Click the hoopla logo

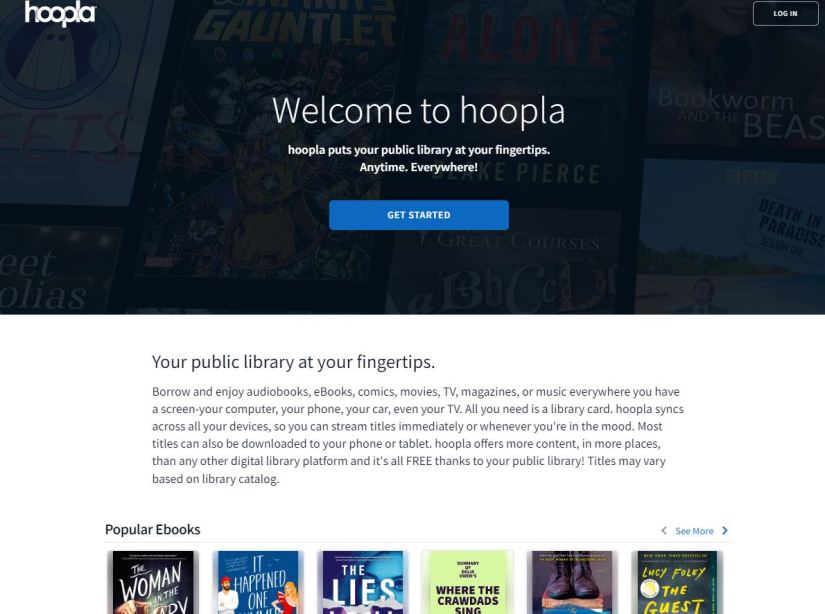point(60,13)
